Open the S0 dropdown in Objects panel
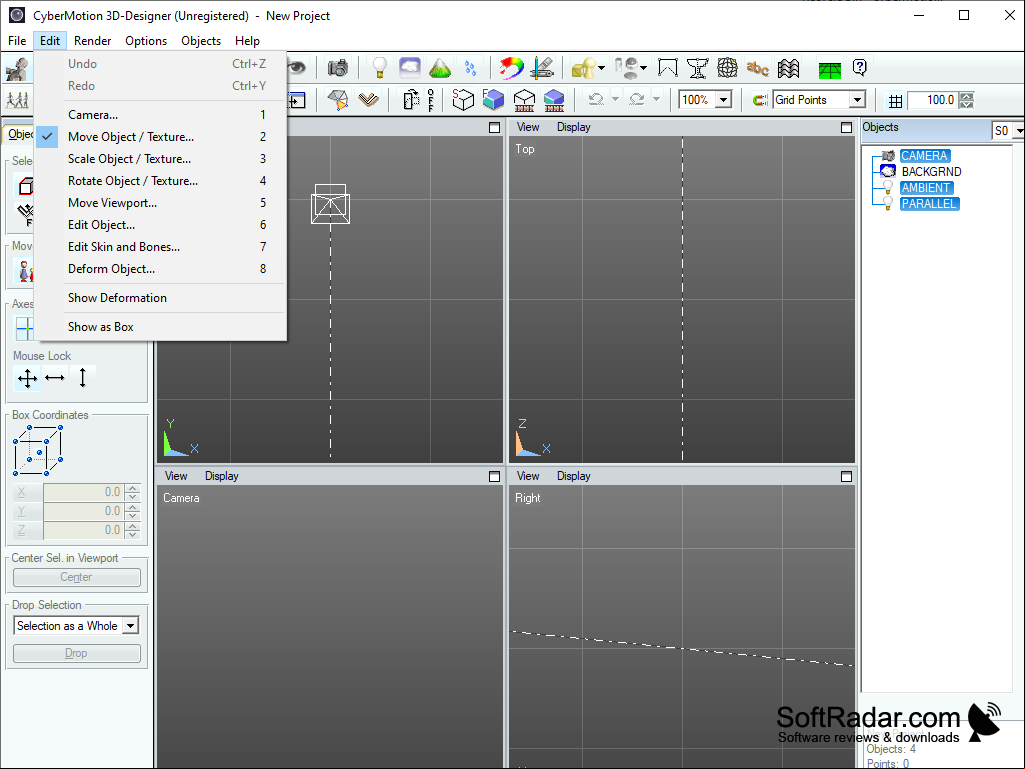 coord(1018,131)
